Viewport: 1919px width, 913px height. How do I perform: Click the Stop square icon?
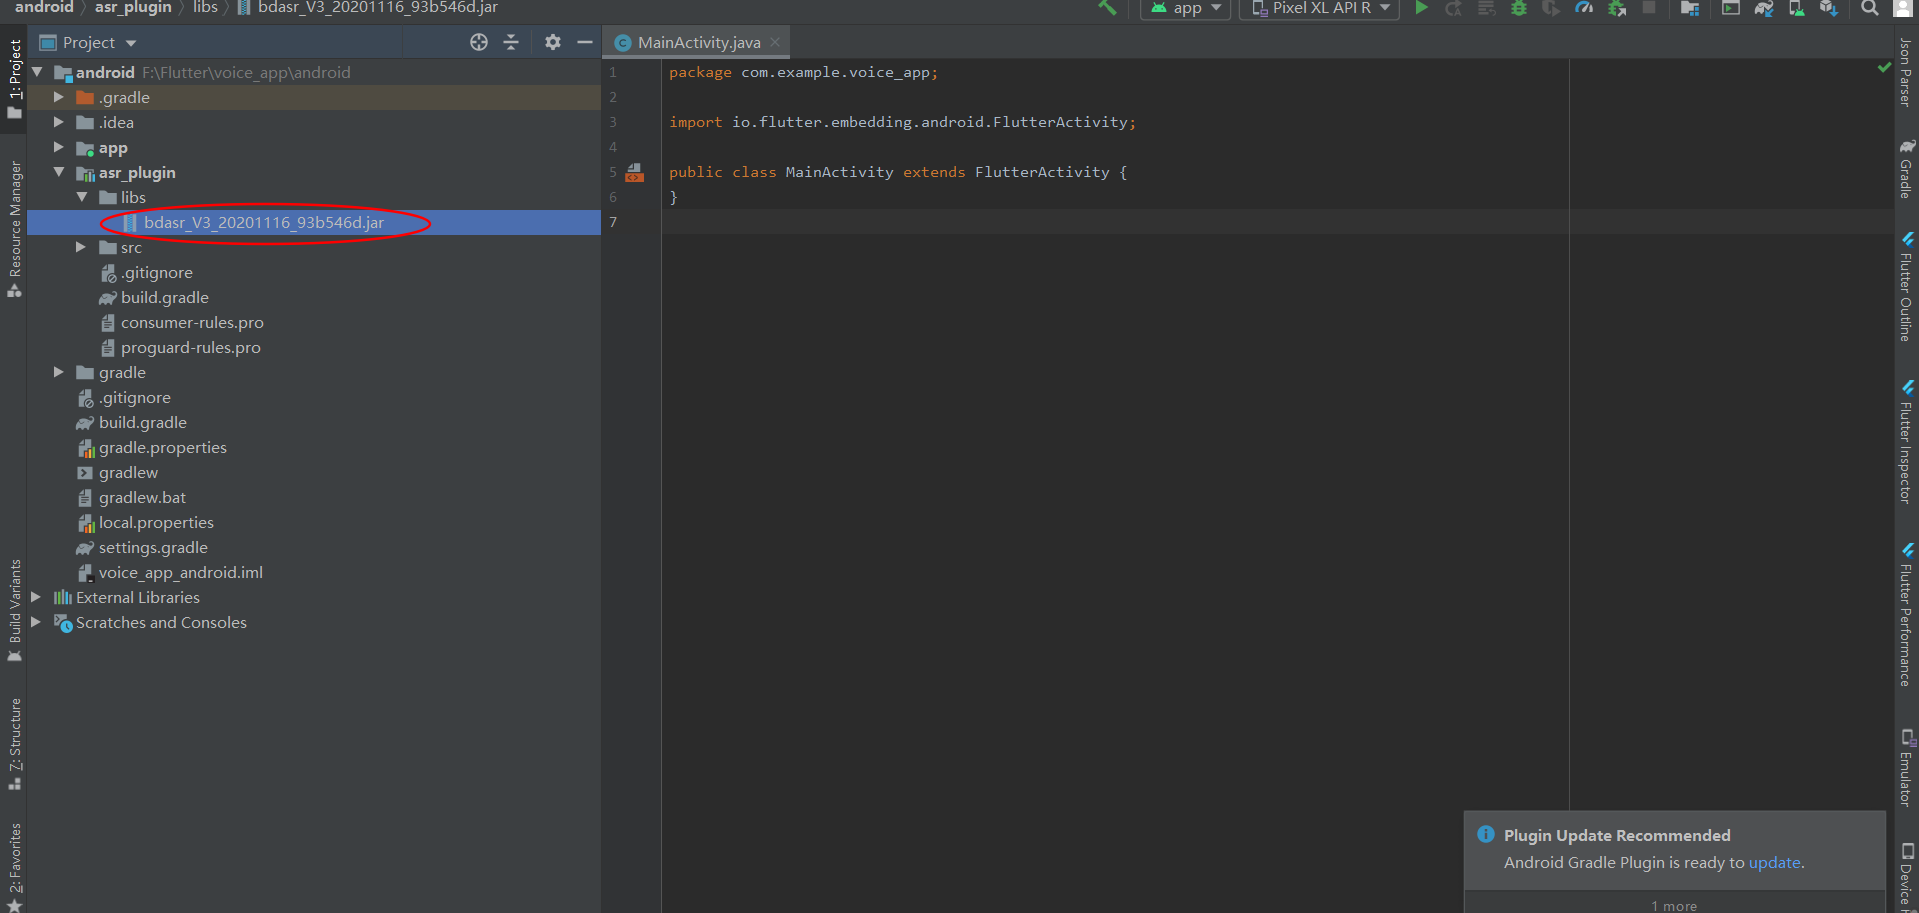tap(1649, 8)
